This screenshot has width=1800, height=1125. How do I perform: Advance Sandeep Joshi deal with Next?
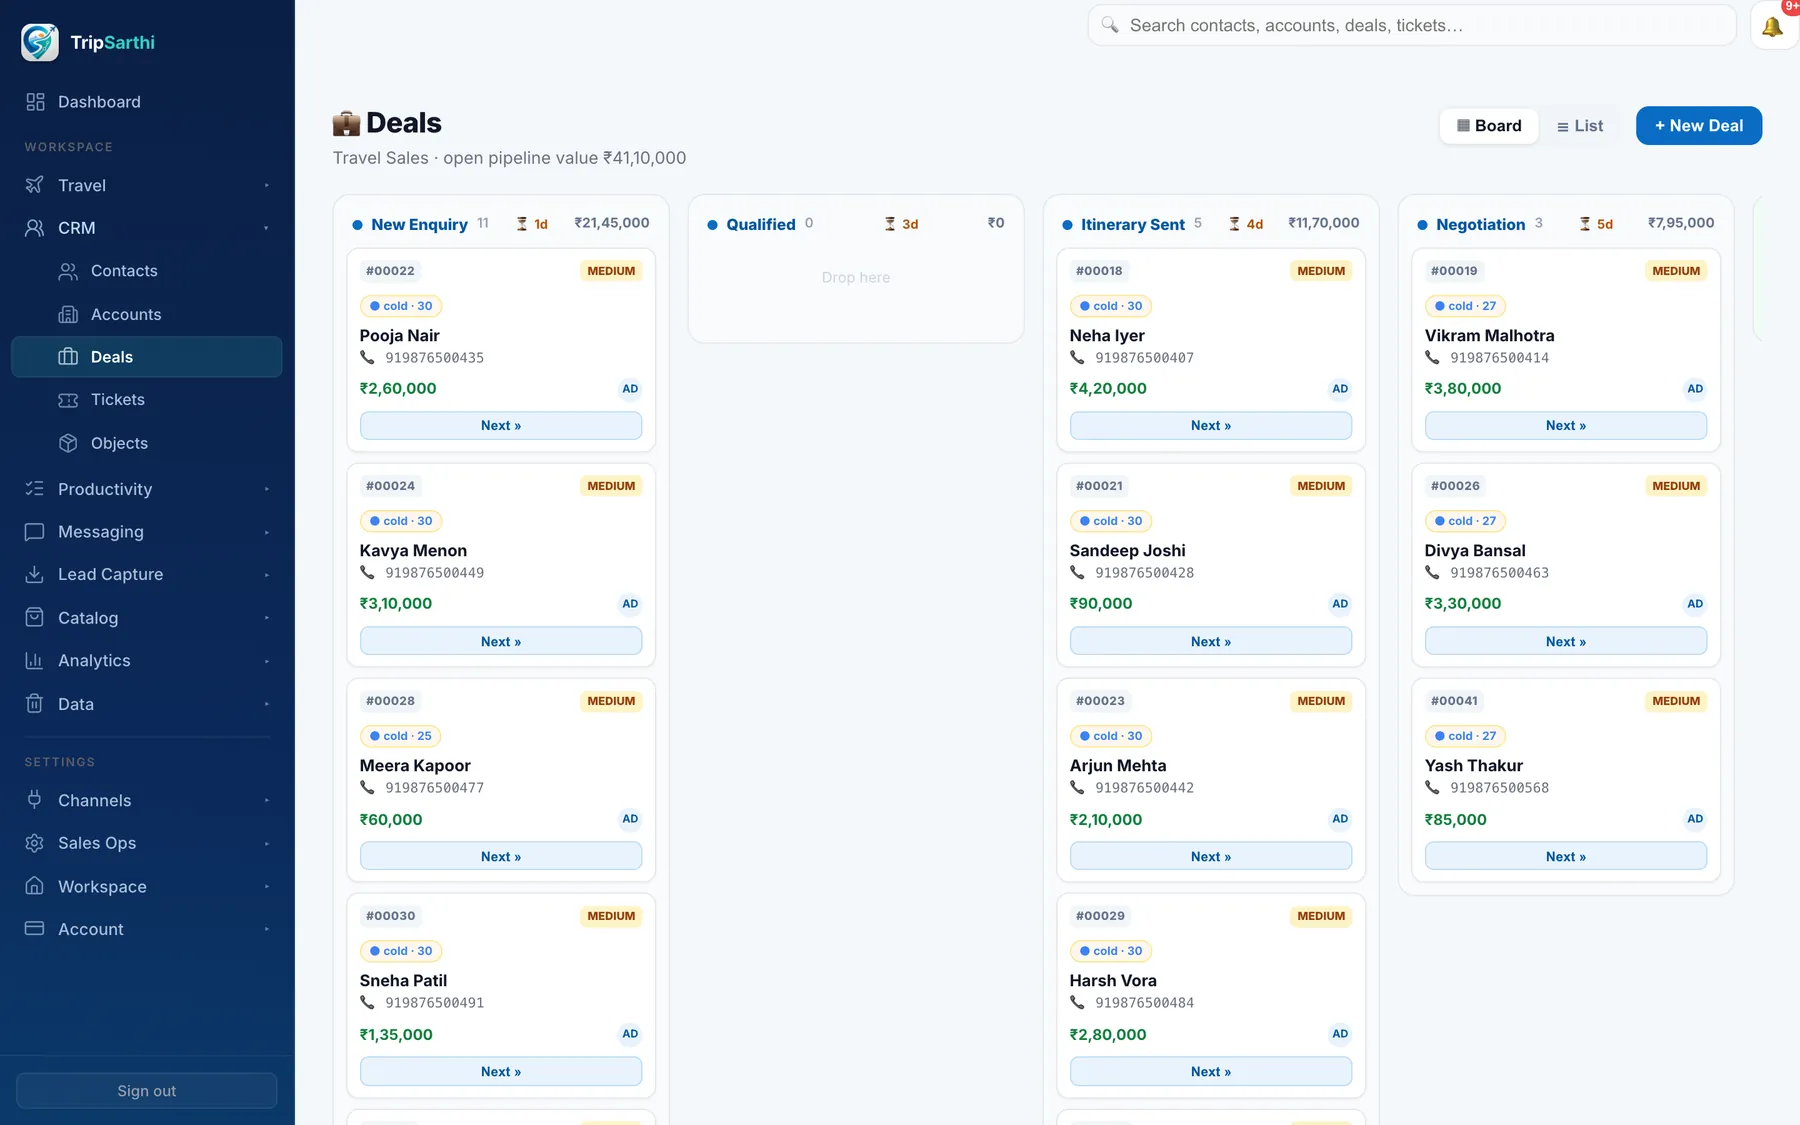pyautogui.click(x=1211, y=641)
